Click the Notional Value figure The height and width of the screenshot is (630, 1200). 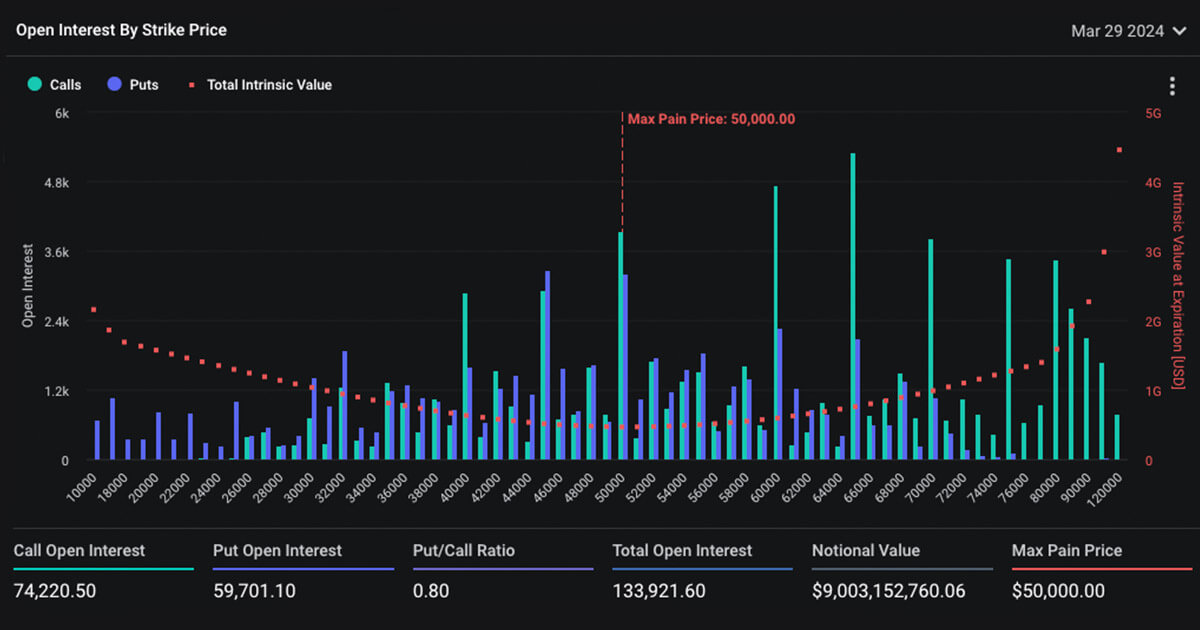coord(889,591)
